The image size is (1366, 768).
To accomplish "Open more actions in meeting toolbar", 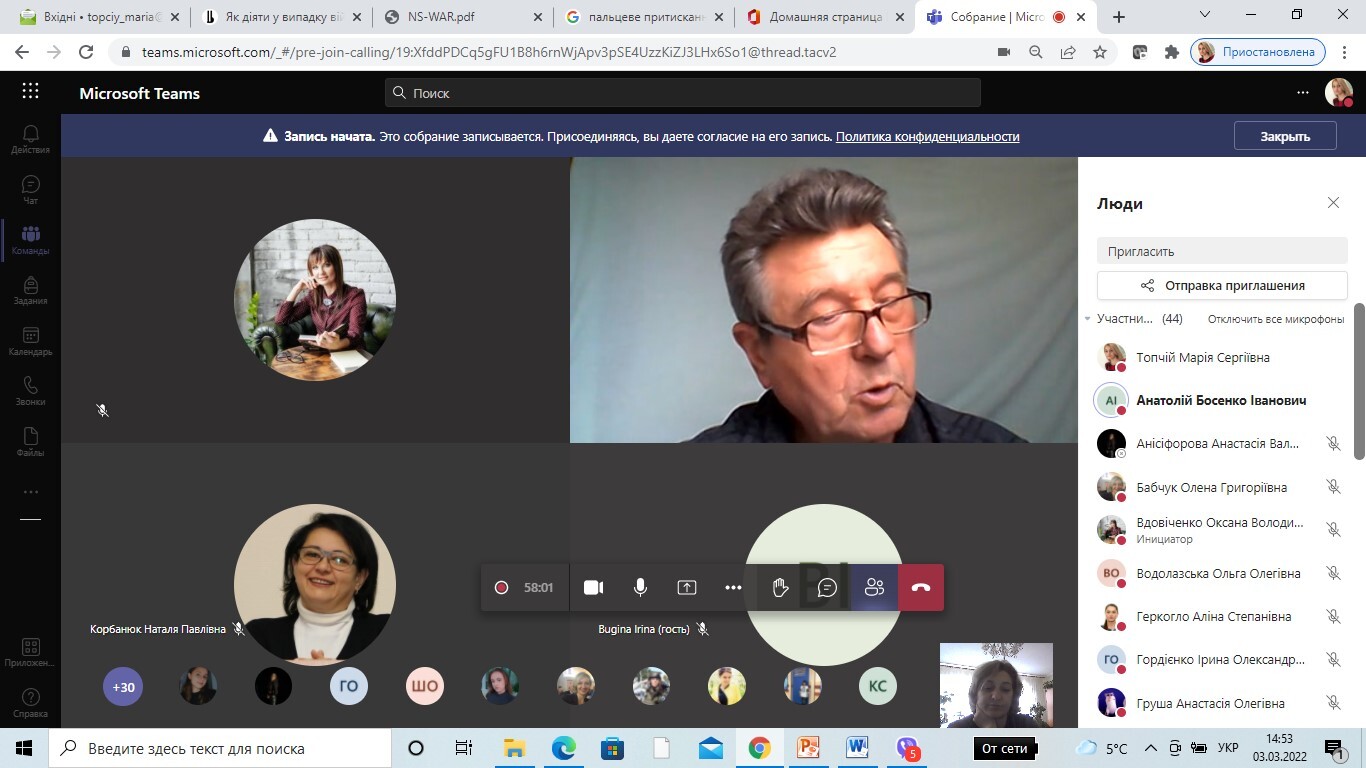I will 733,588.
